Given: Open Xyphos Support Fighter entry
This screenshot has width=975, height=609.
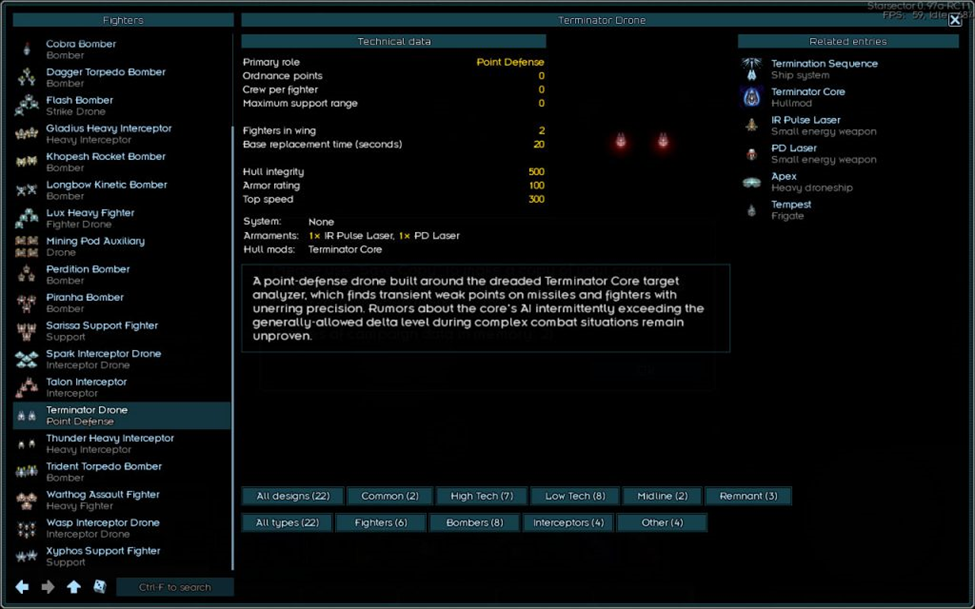Looking at the screenshot, I should coord(102,556).
